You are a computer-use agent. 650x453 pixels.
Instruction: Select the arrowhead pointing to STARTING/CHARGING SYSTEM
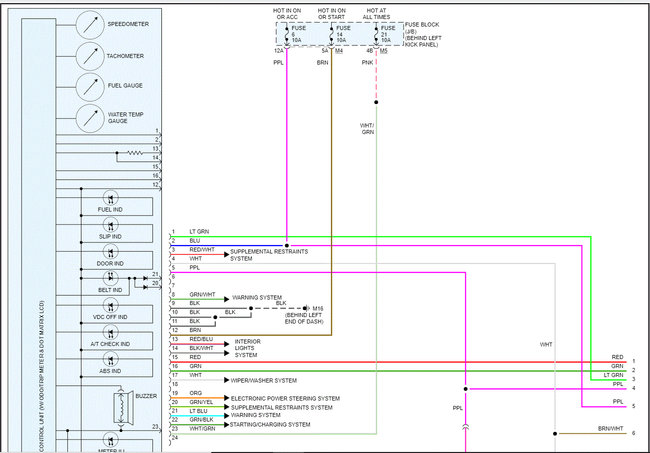(x=227, y=425)
